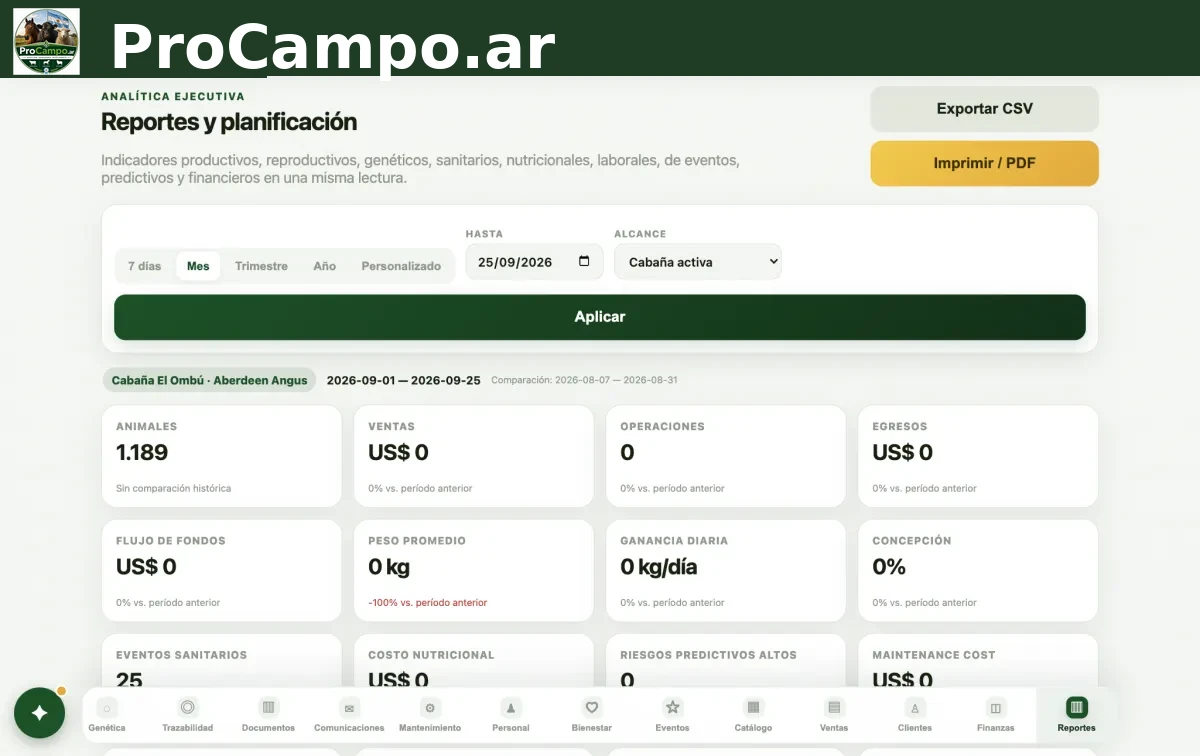Click the Analítica ejecutiva label
1200x756 pixels.
click(173, 97)
